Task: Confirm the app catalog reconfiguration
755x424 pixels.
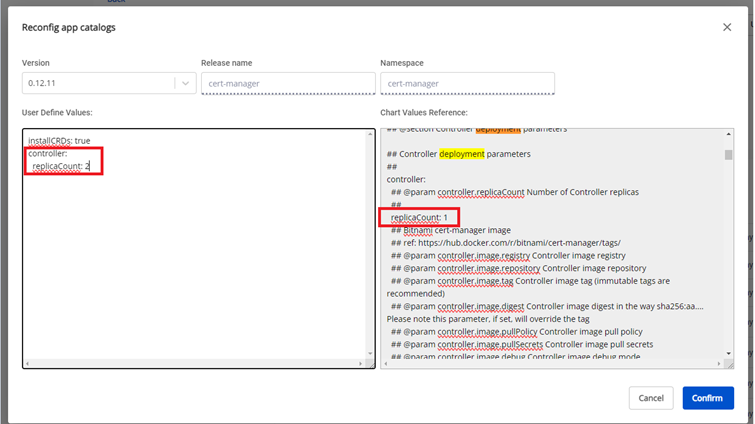Action: pyautogui.click(x=707, y=398)
